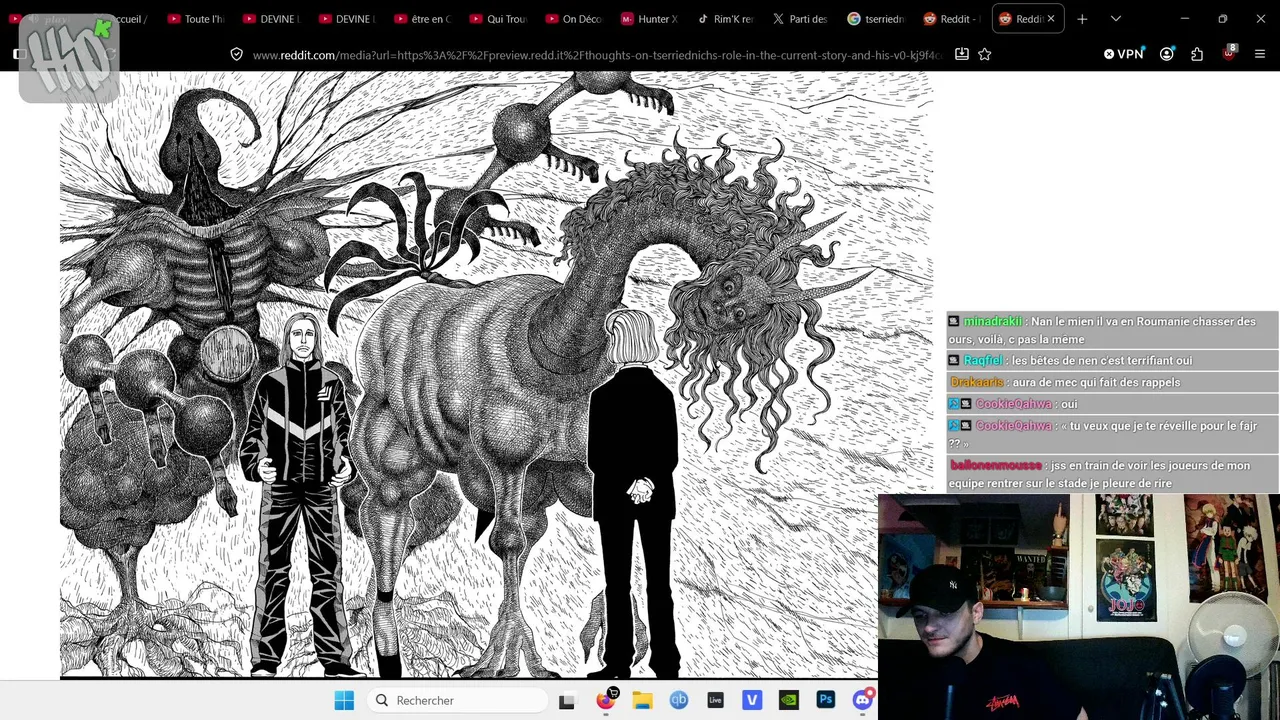The height and width of the screenshot is (720, 1280).
Task: Click the site security shield icon
Action: point(236,54)
